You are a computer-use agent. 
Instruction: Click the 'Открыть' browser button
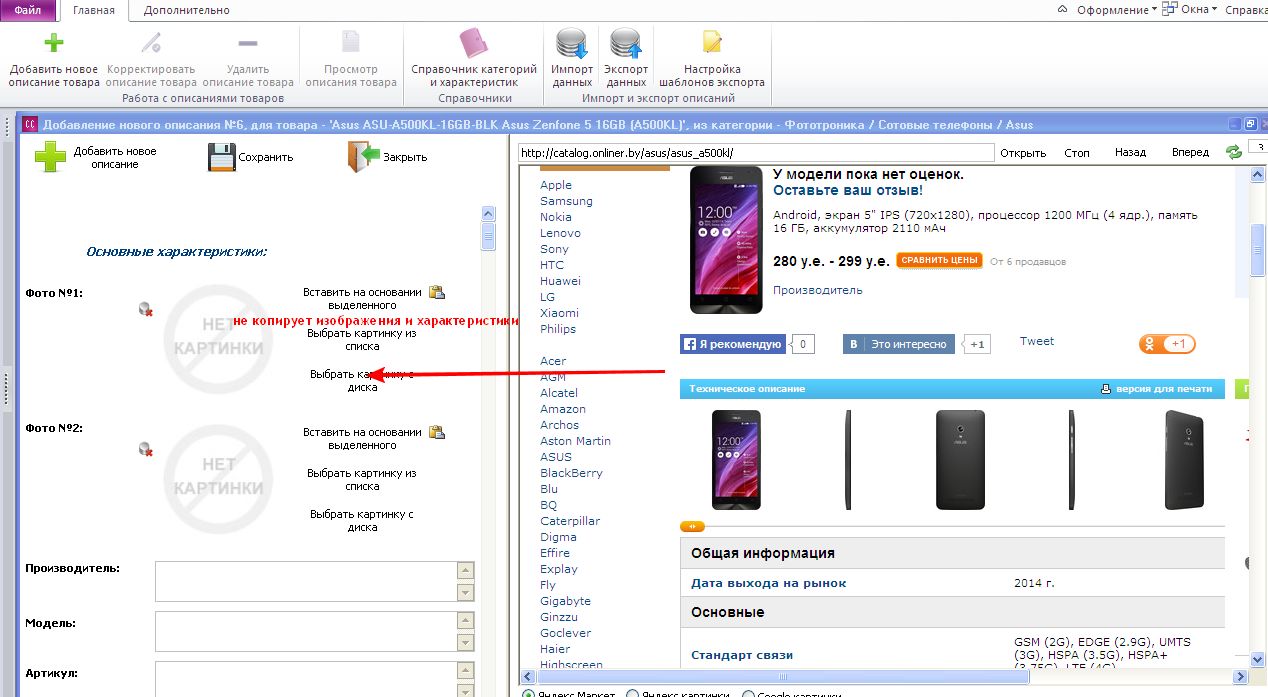click(1023, 153)
